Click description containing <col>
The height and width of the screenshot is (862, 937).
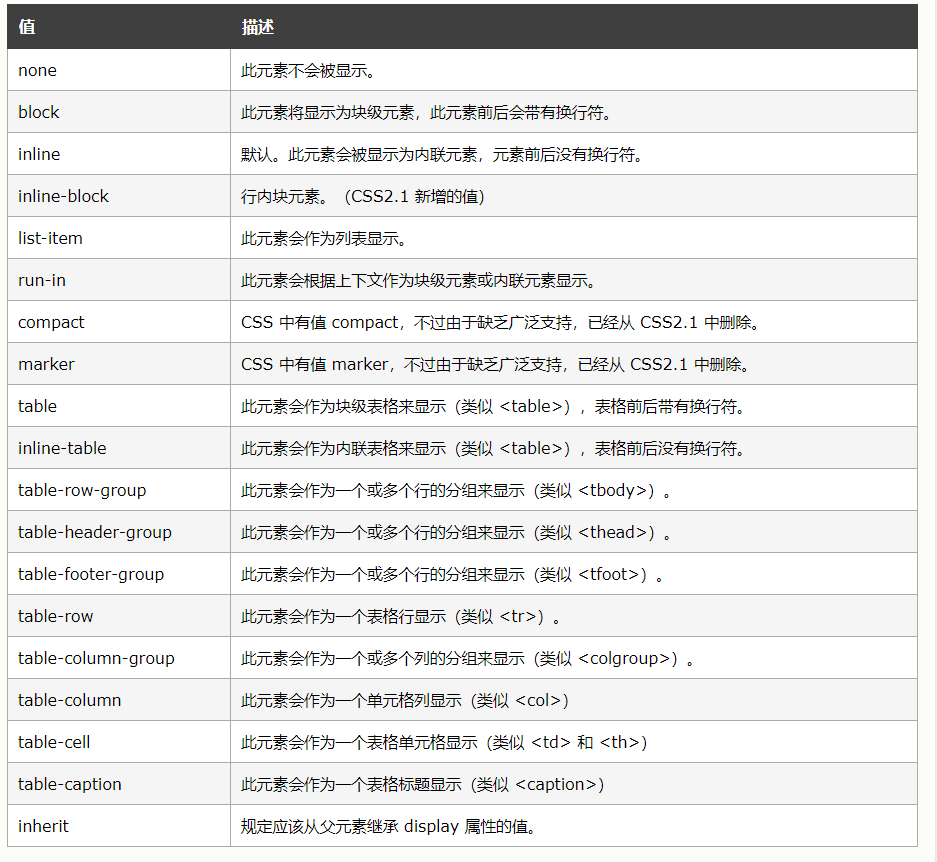pyautogui.click(x=405, y=700)
